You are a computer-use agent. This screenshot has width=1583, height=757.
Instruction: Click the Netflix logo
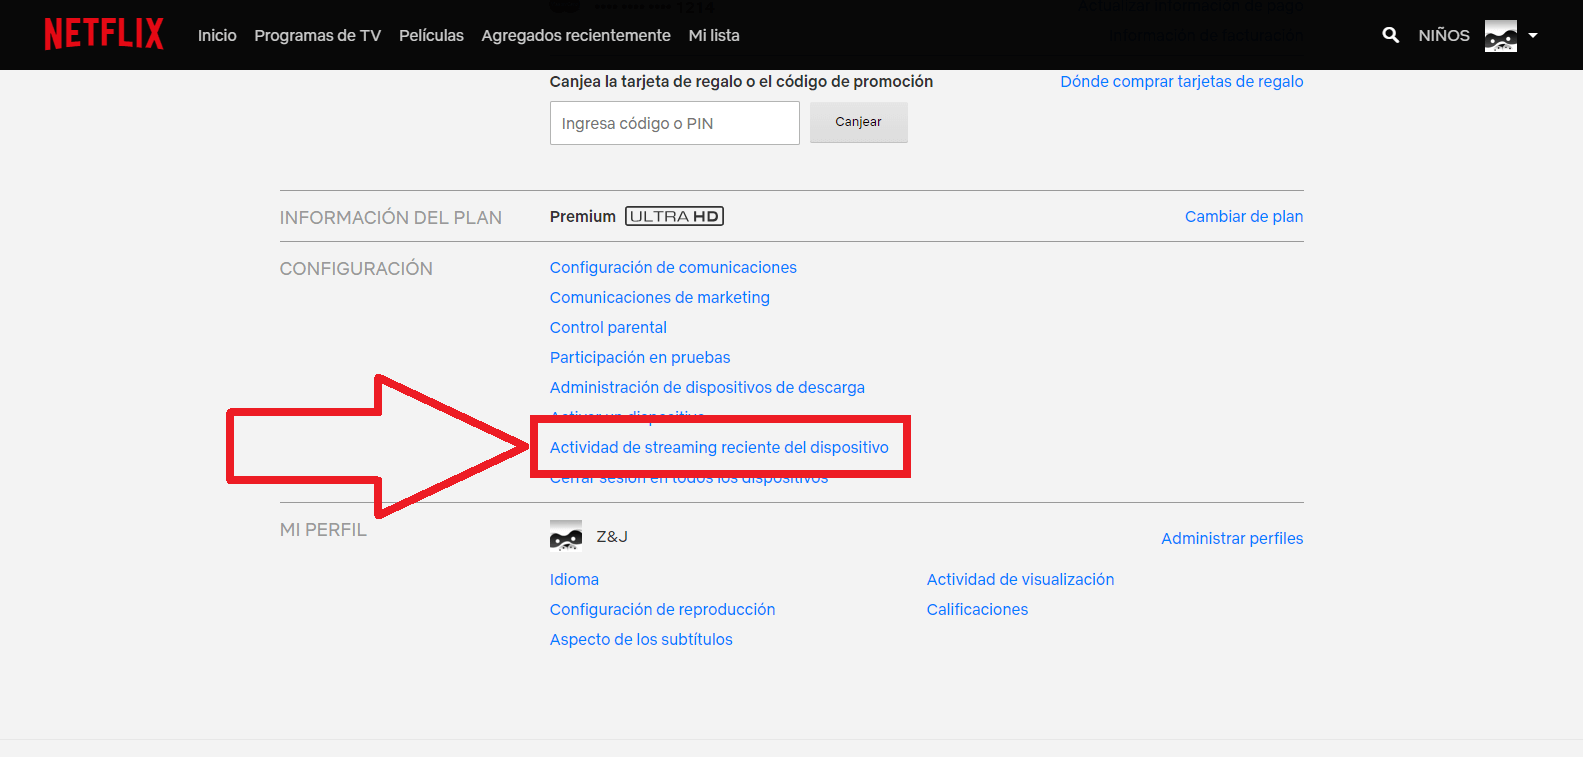tap(104, 34)
